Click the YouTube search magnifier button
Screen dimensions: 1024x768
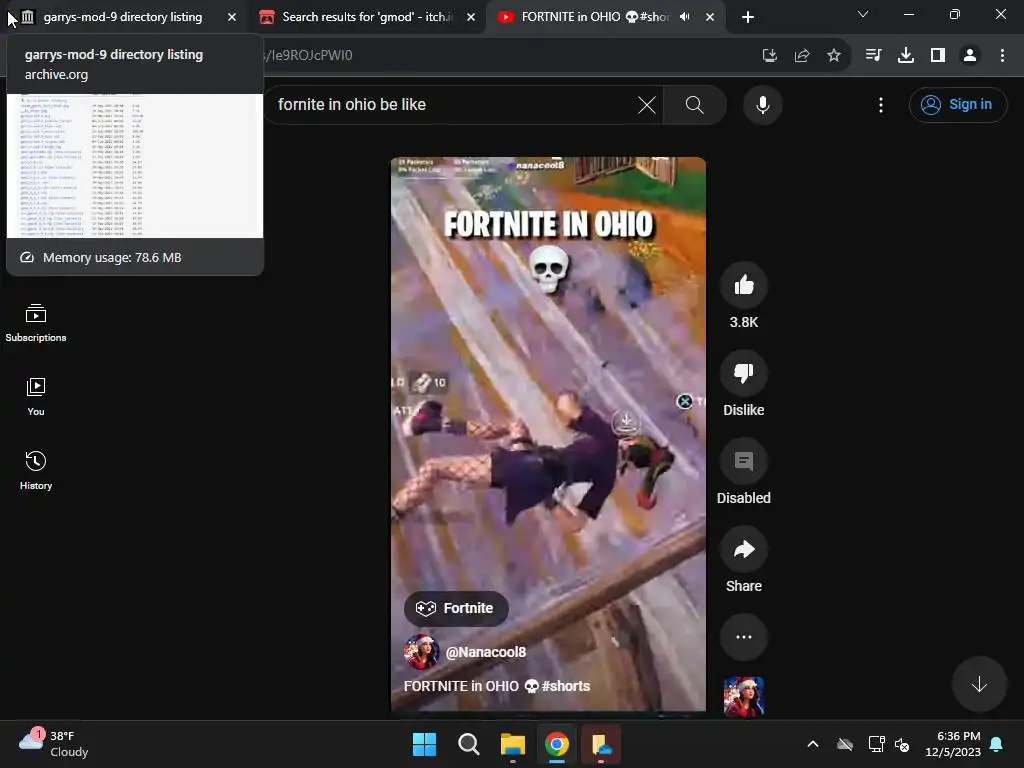tap(695, 105)
